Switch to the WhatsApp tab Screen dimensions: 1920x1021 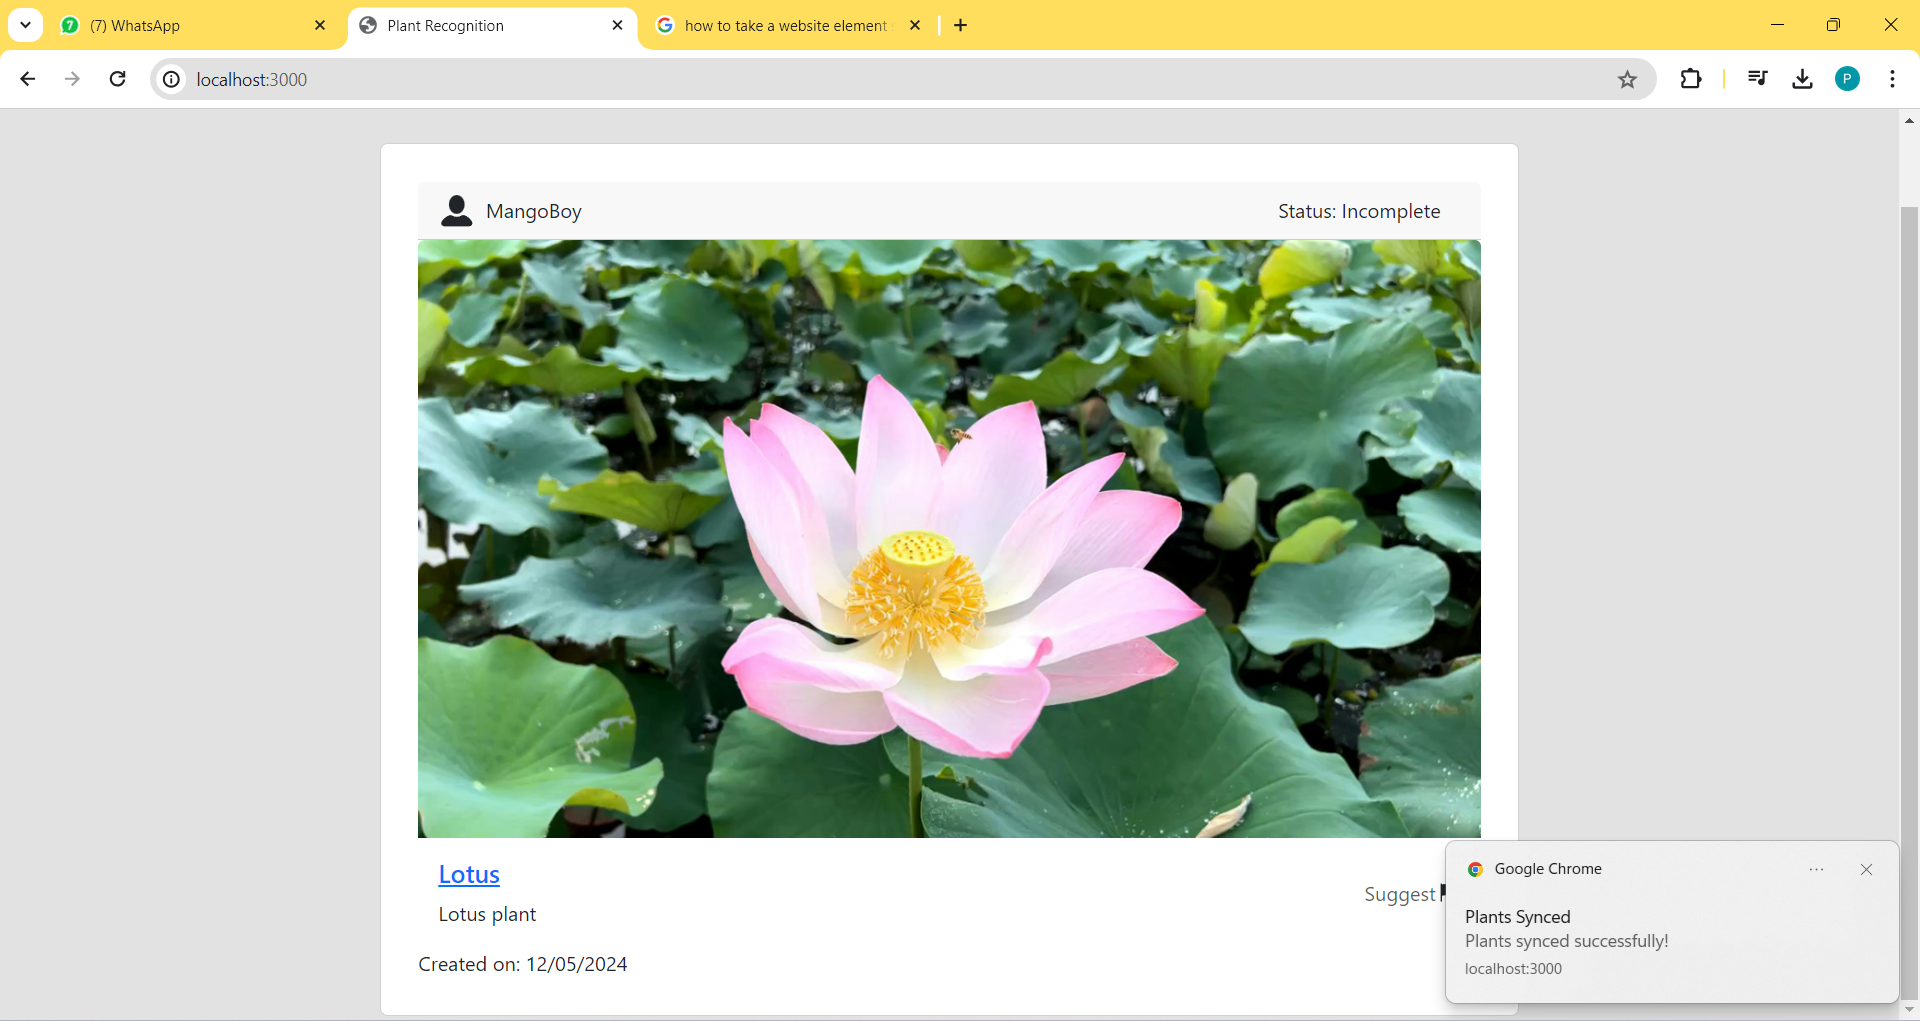[x=193, y=26]
